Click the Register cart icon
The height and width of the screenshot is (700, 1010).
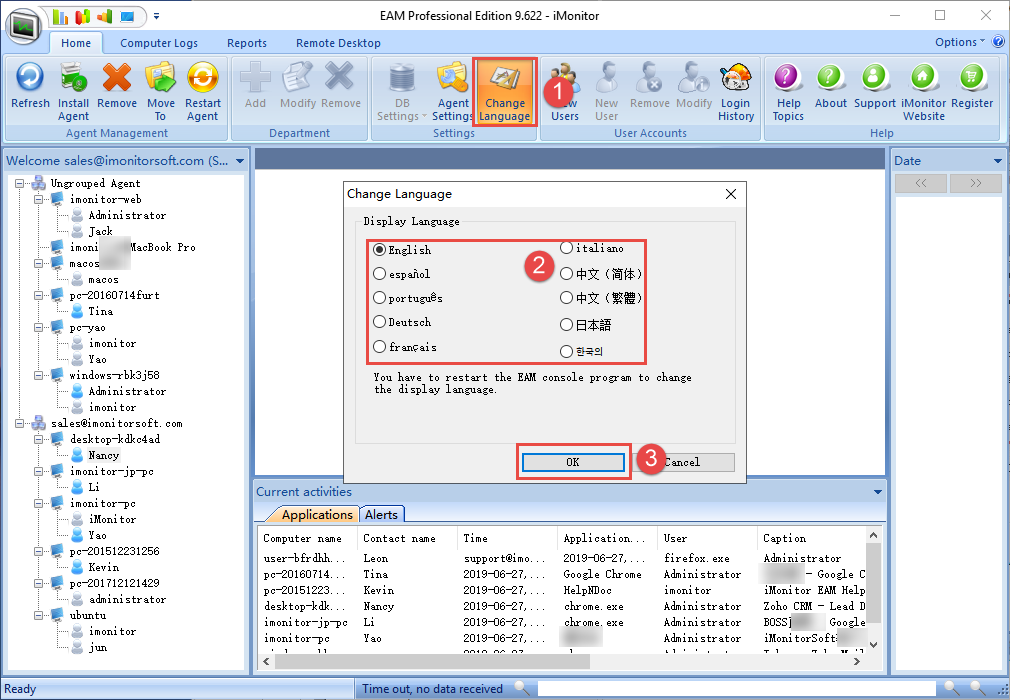click(972, 78)
